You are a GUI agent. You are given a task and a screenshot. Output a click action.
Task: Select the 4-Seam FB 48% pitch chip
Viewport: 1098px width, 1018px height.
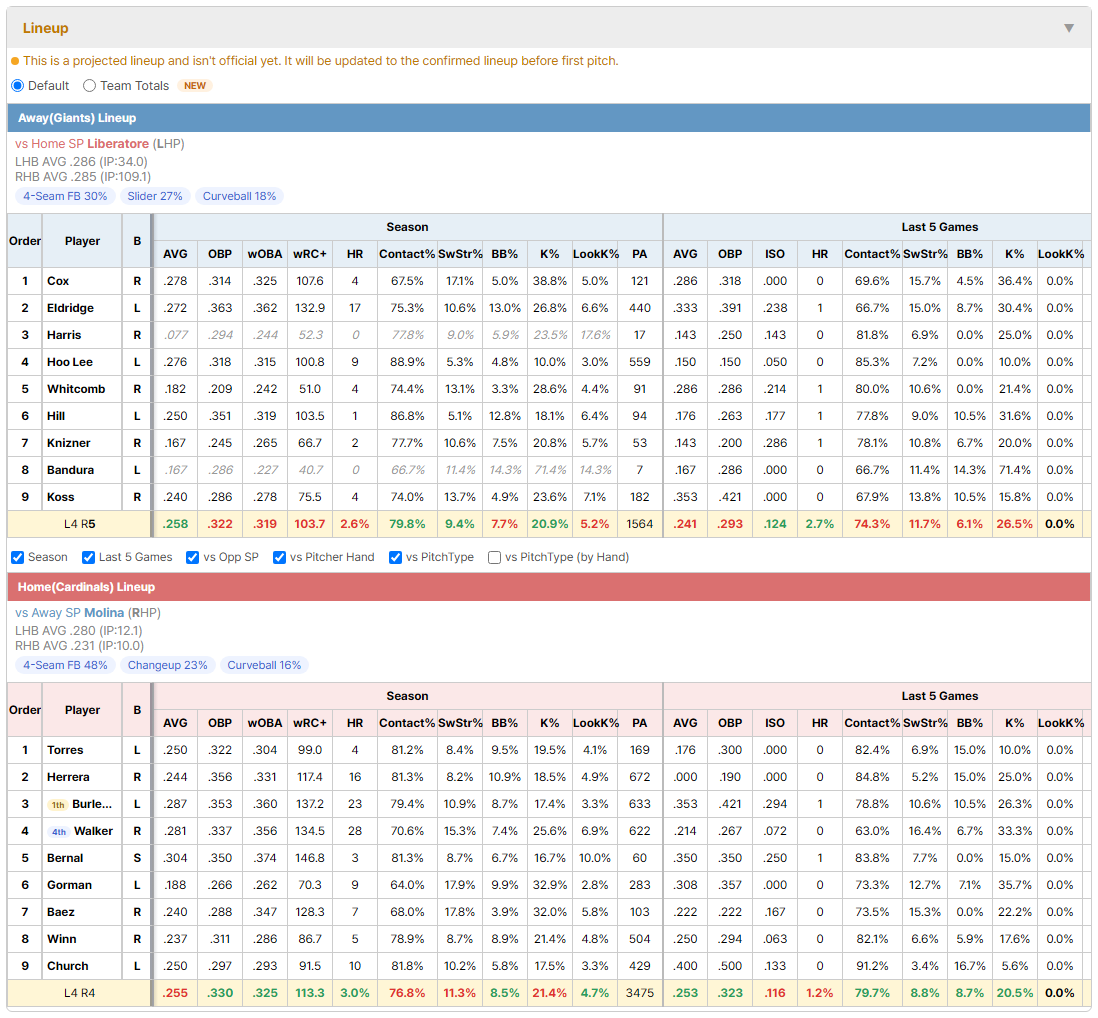point(65,665)
